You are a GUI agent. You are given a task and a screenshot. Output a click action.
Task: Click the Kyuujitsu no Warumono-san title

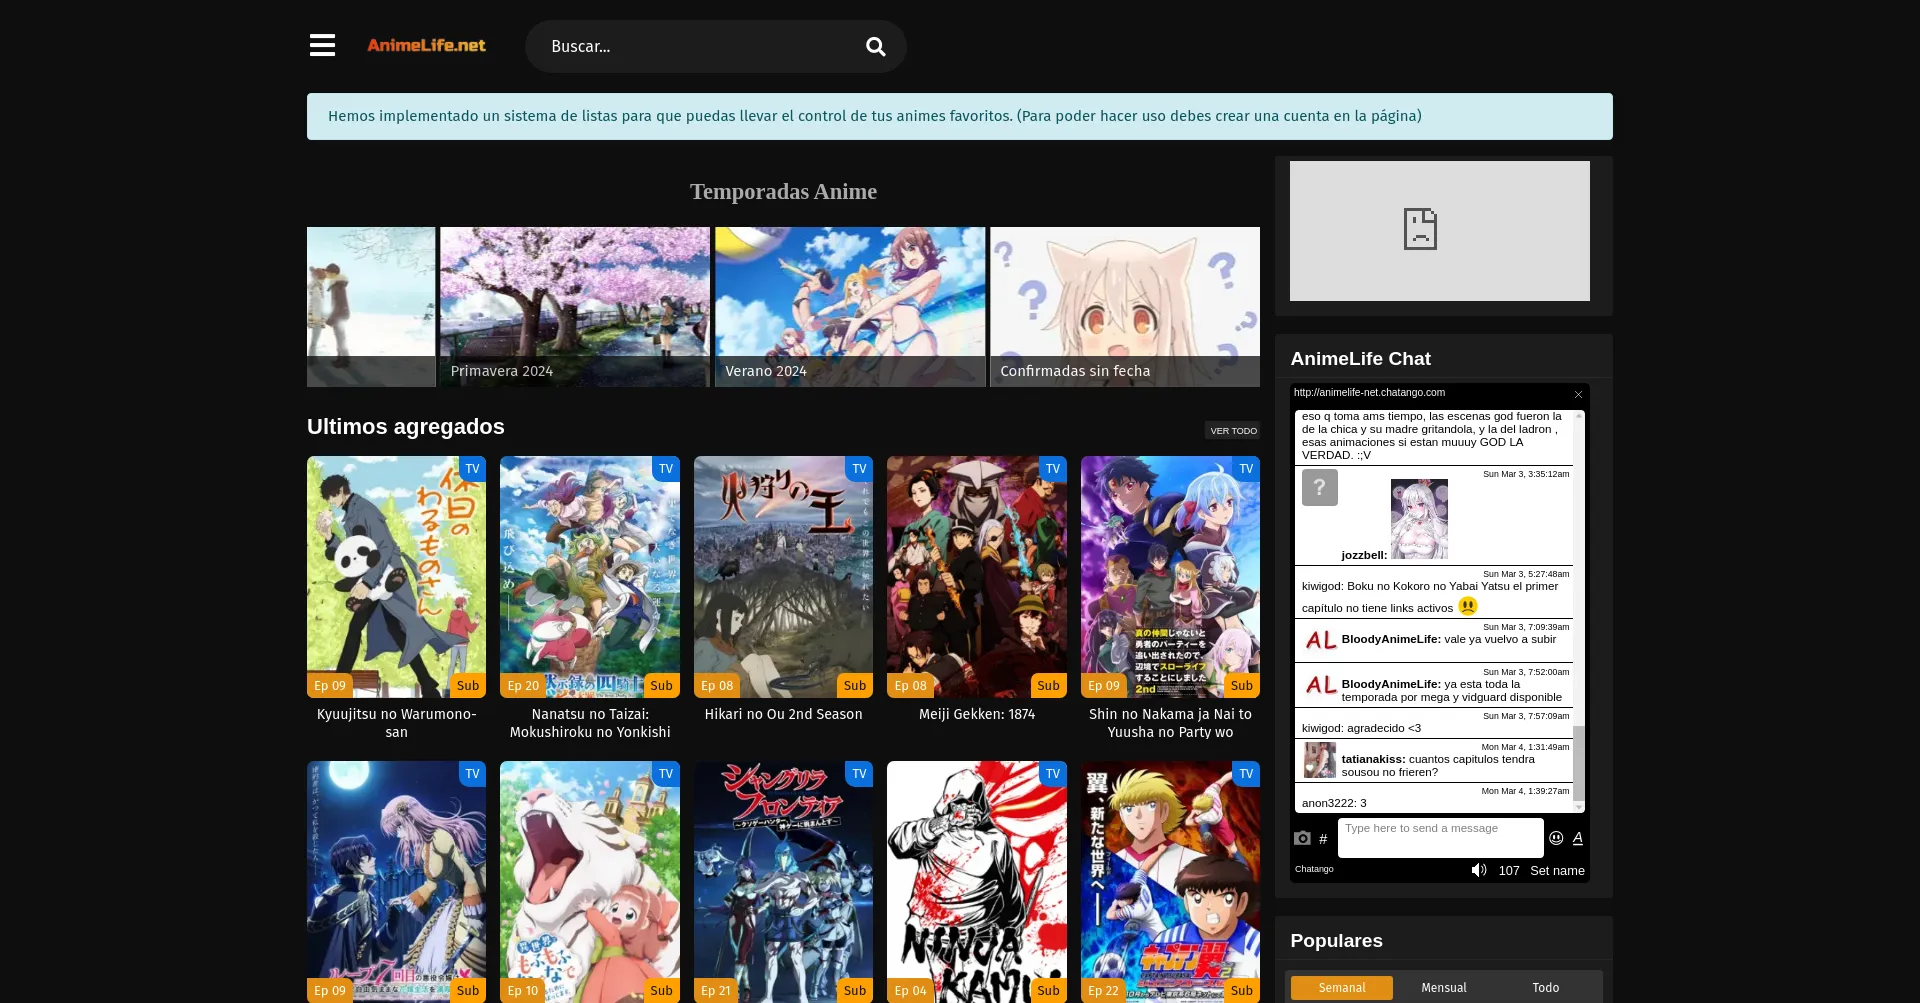click(x=396, y=723)
